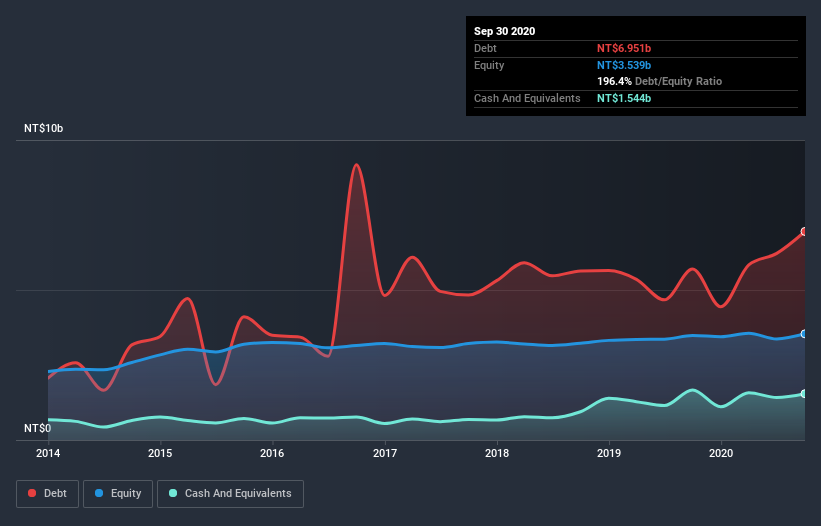Click the NT$0 y-axis label
821x526 pixels.
coord(38,428)
